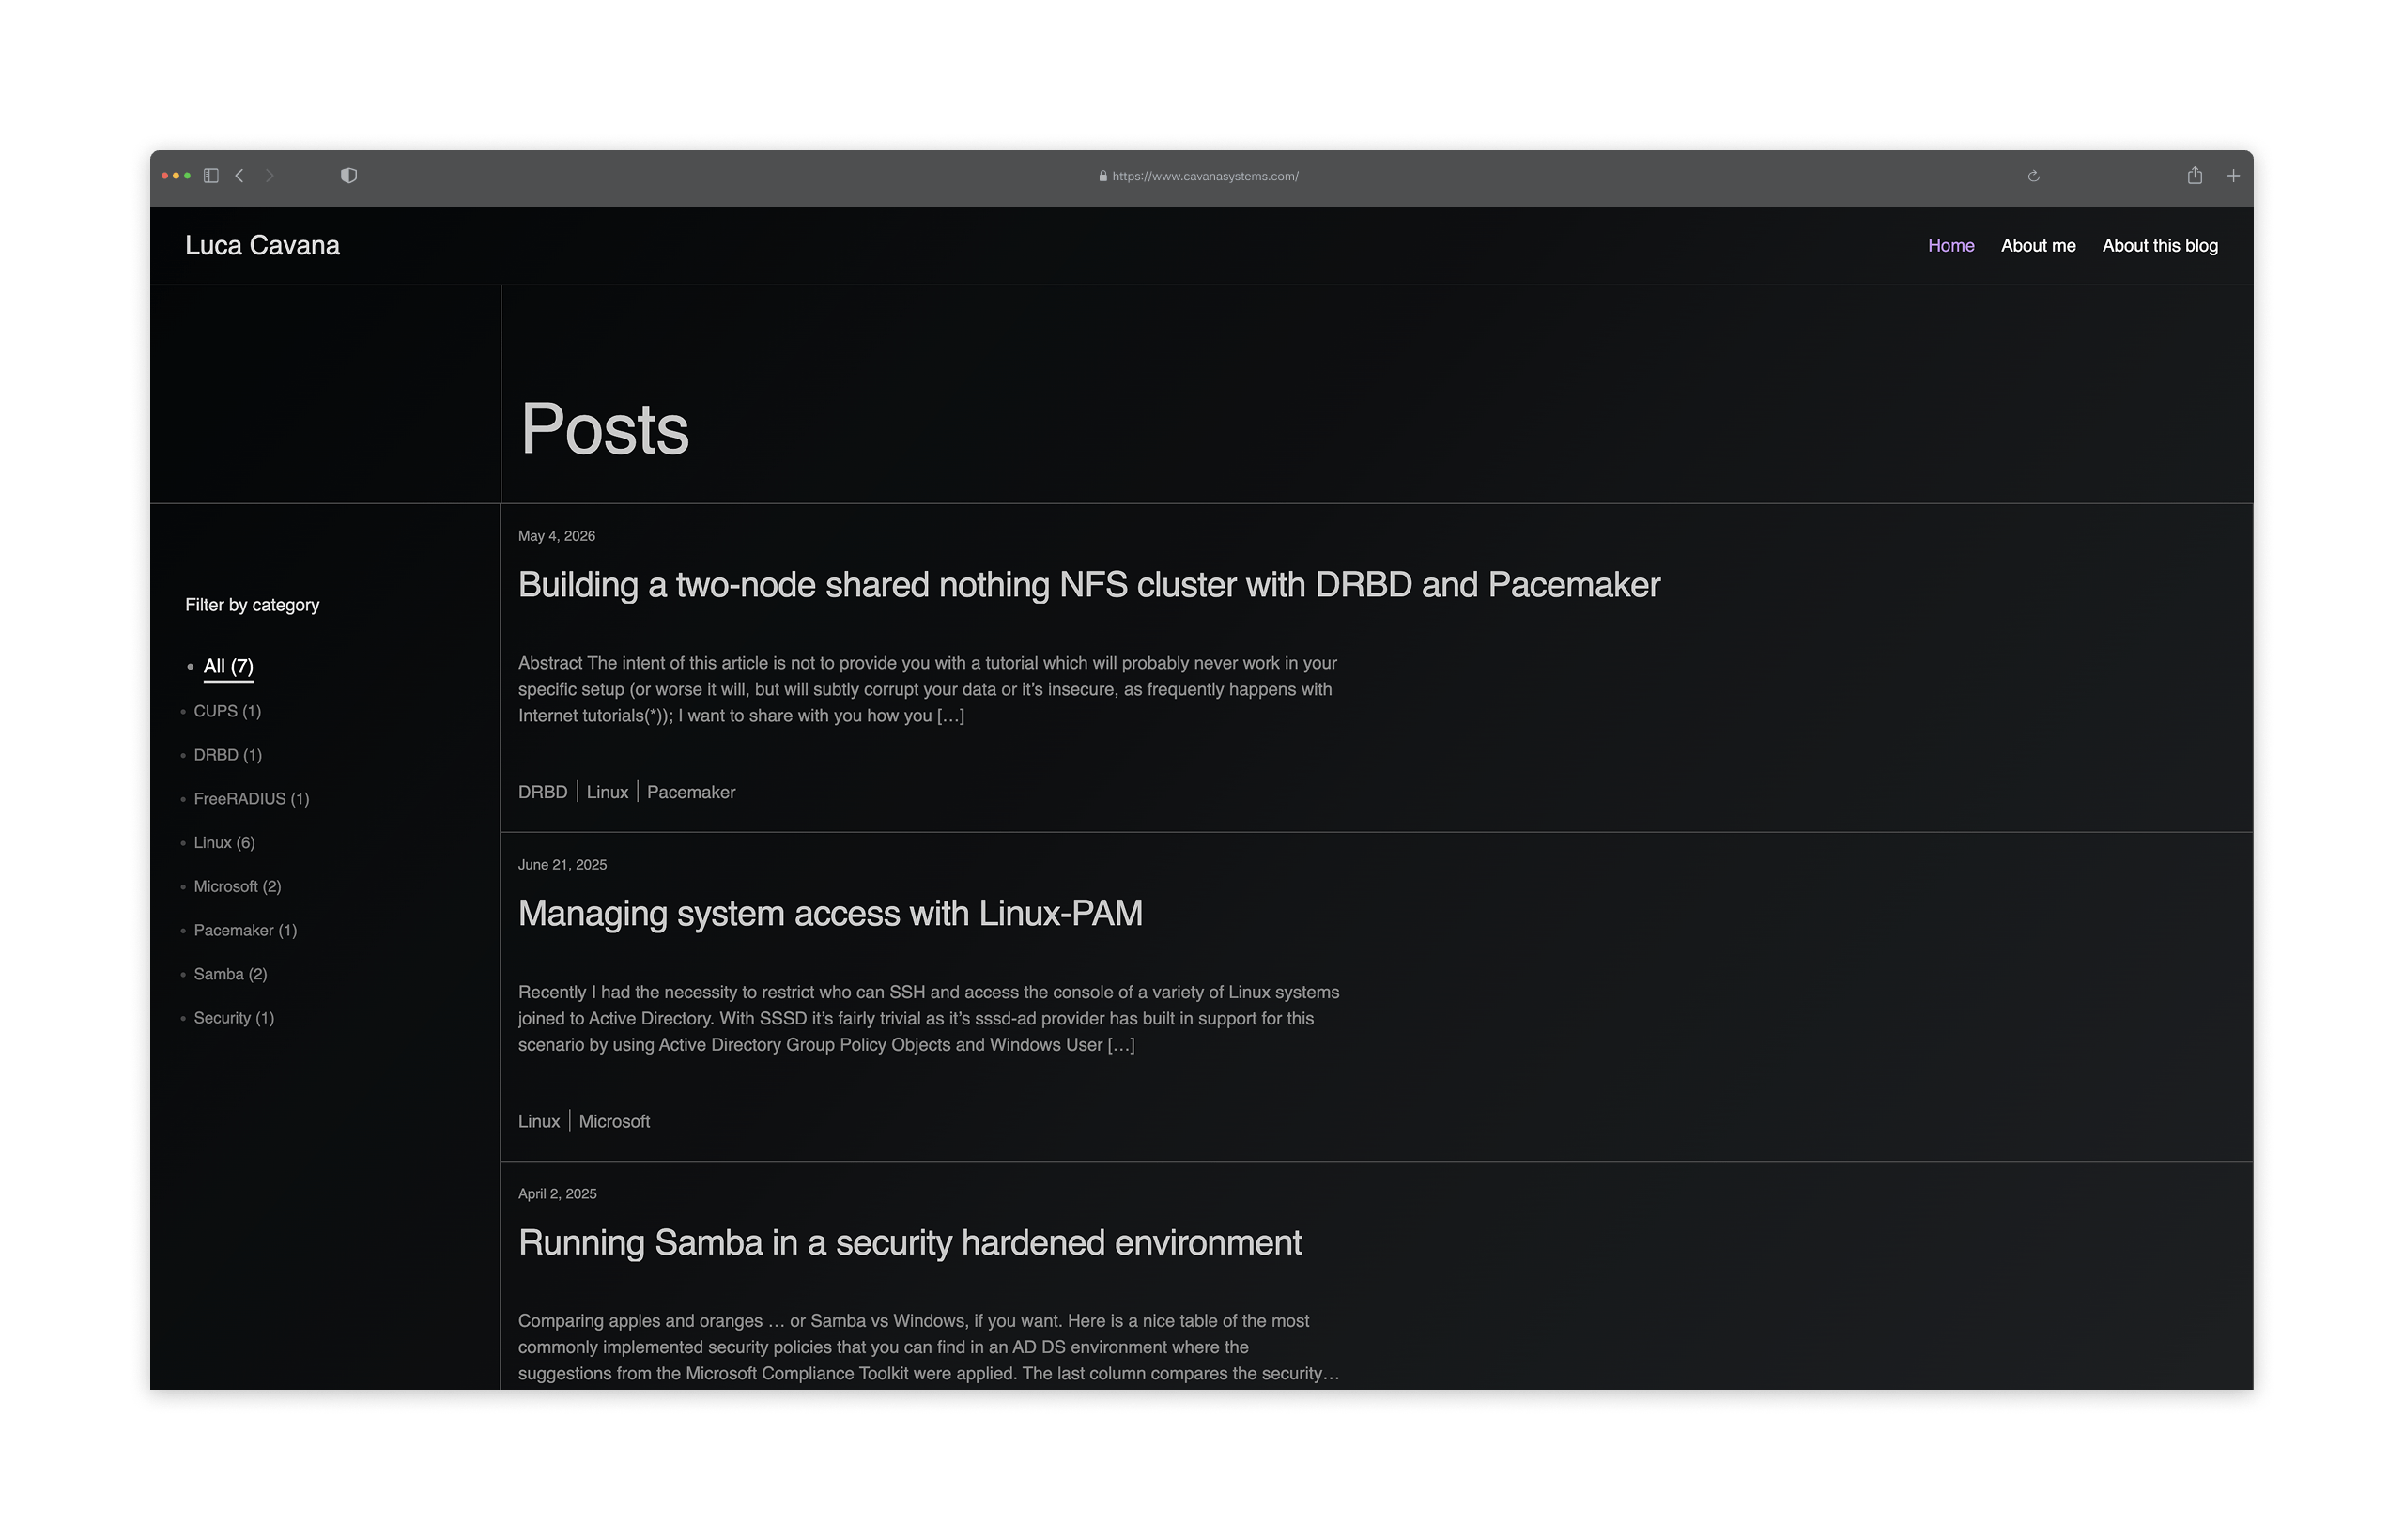Click the Luca Cavana site title
The width and height of the screenshot is (2404, 1540).
[262, 245]
